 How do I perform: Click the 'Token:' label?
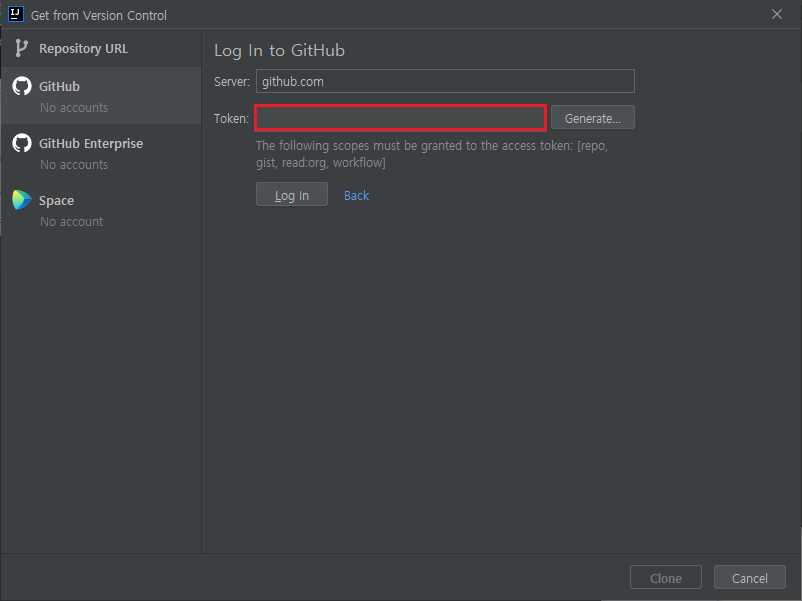[231, 119]
